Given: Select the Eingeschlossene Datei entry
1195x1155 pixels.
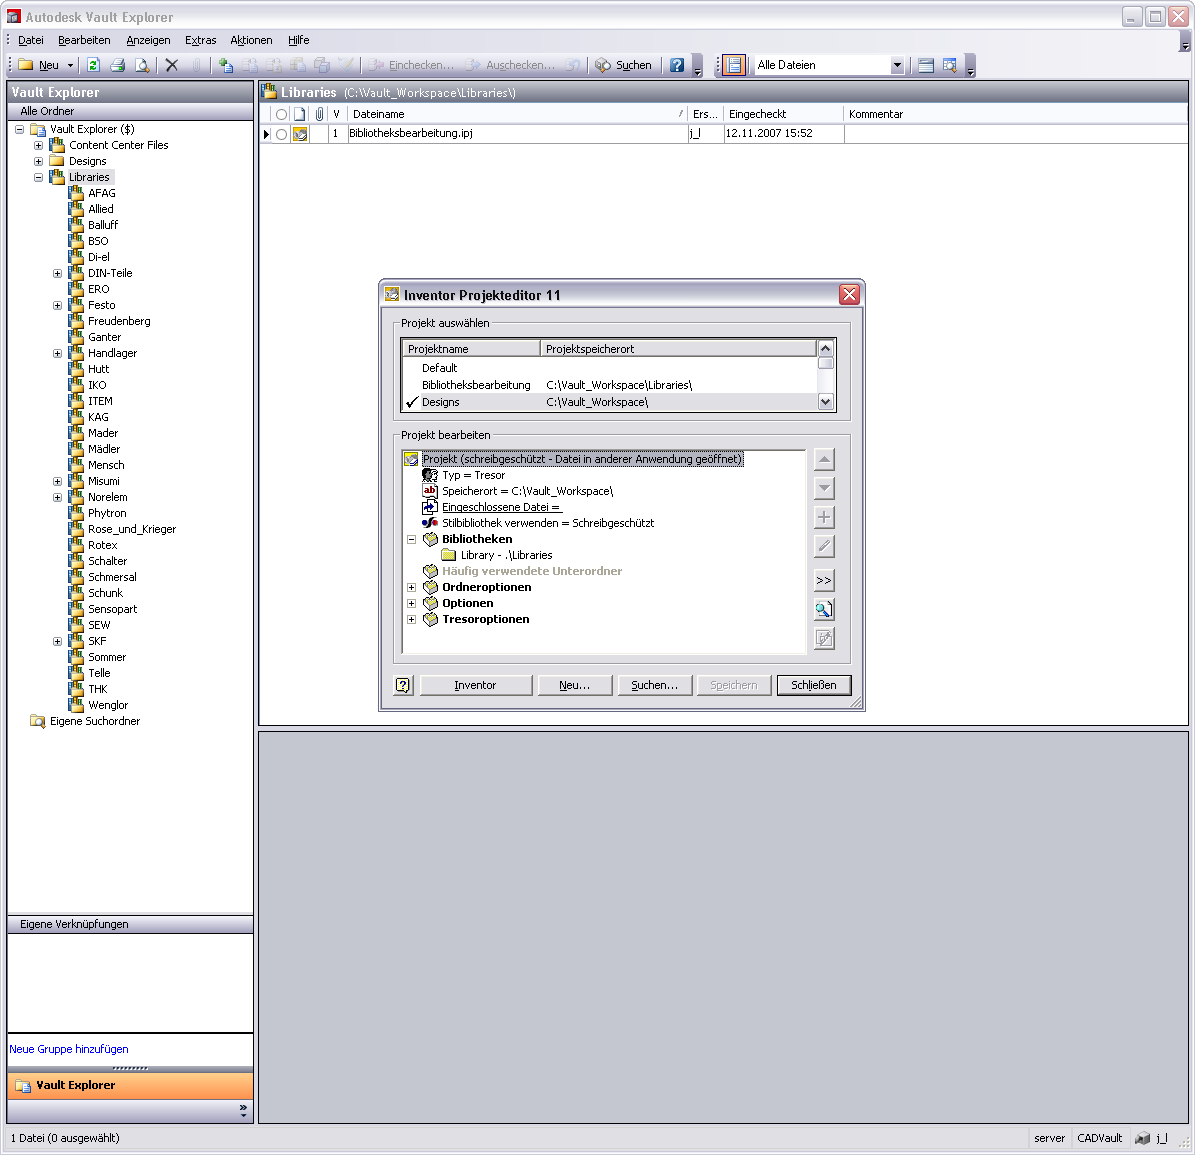Looking at the screenshot, I should tap(501, 507).
